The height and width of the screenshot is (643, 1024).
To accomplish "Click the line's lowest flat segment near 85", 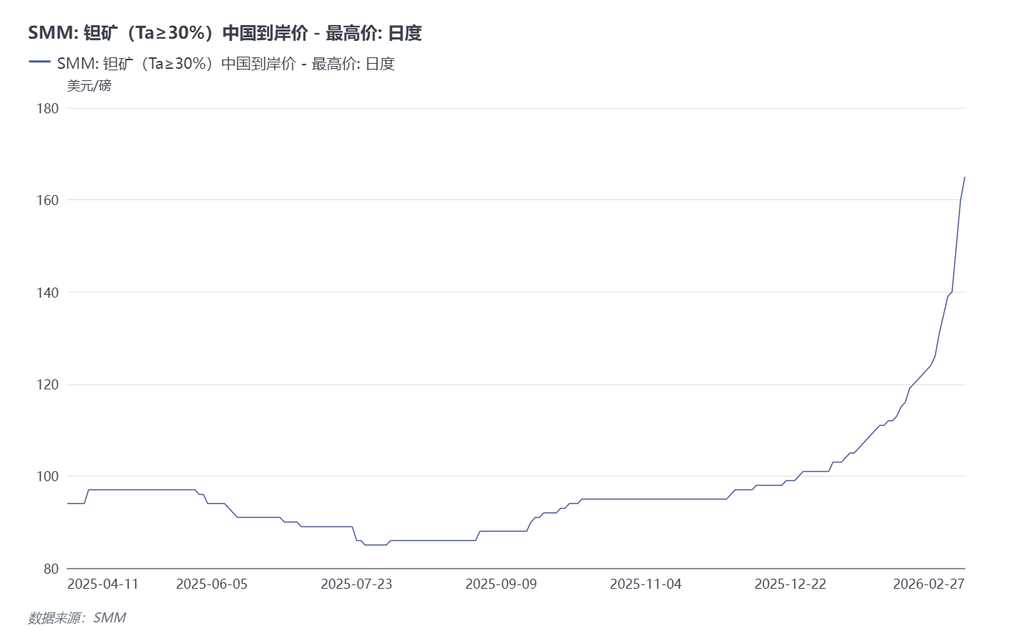I will click(x=375, y=545).
